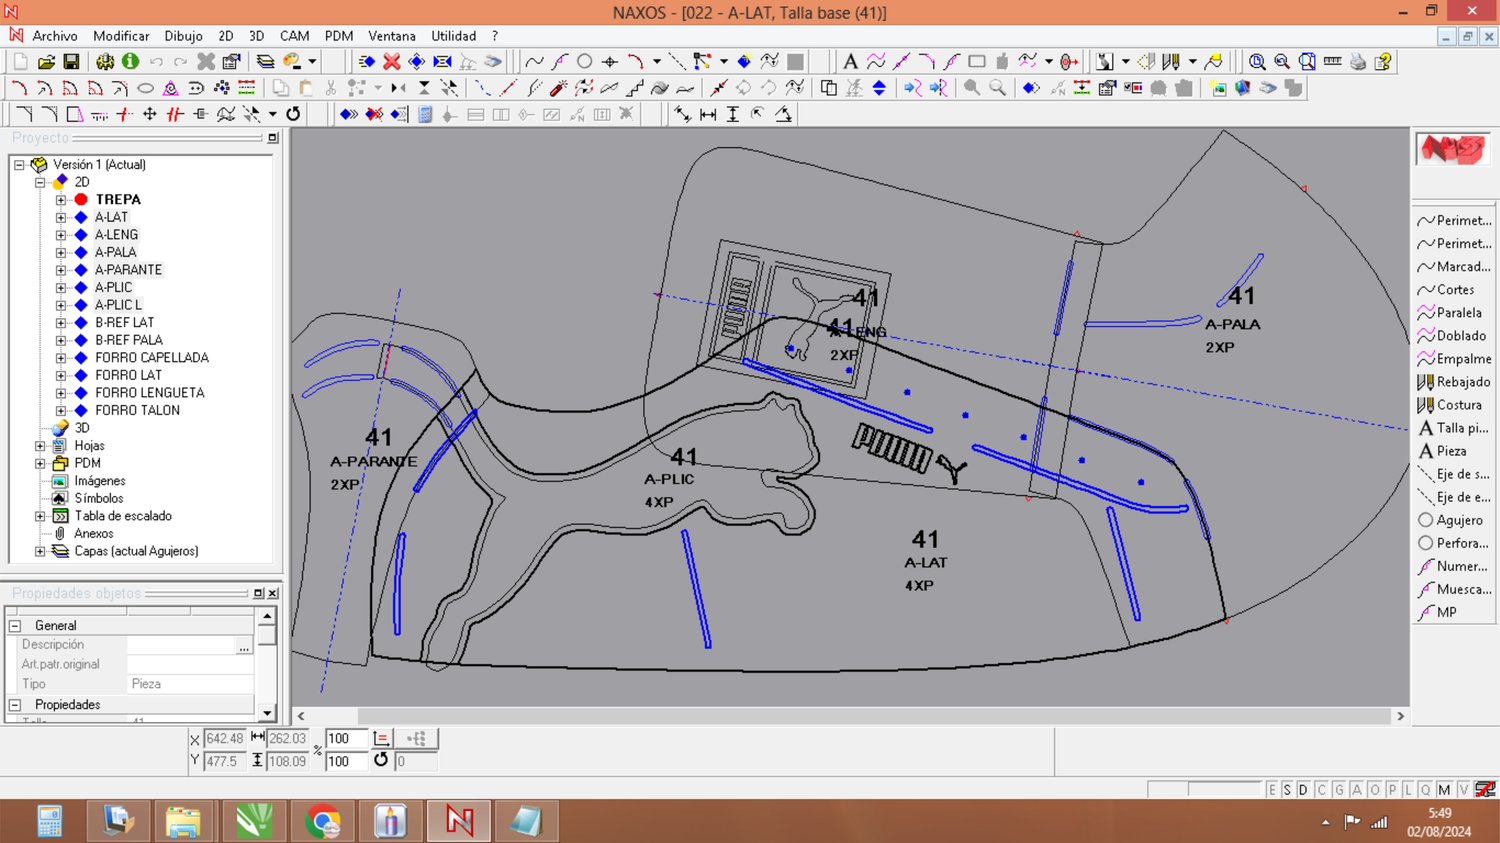
Task: Open the palette icon dropdown arrow
Action: (312, 62)
